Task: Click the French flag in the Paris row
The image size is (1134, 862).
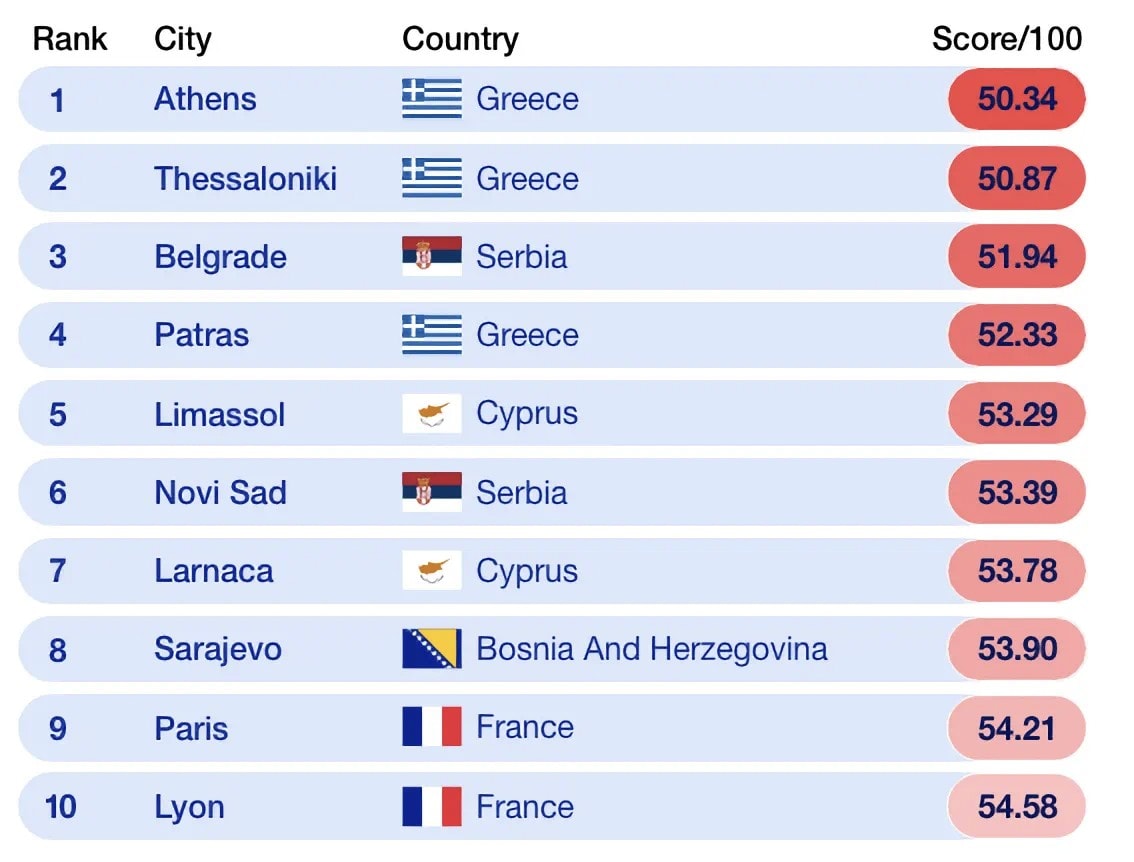Action: (x=432, y=727)
